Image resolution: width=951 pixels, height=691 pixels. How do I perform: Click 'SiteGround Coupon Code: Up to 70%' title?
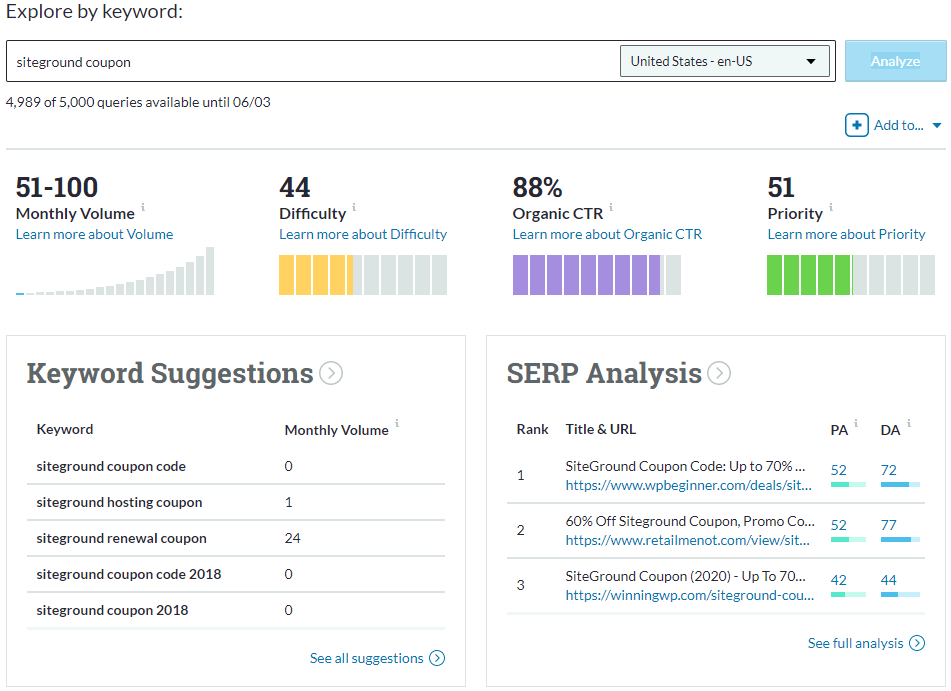(685, 466)
